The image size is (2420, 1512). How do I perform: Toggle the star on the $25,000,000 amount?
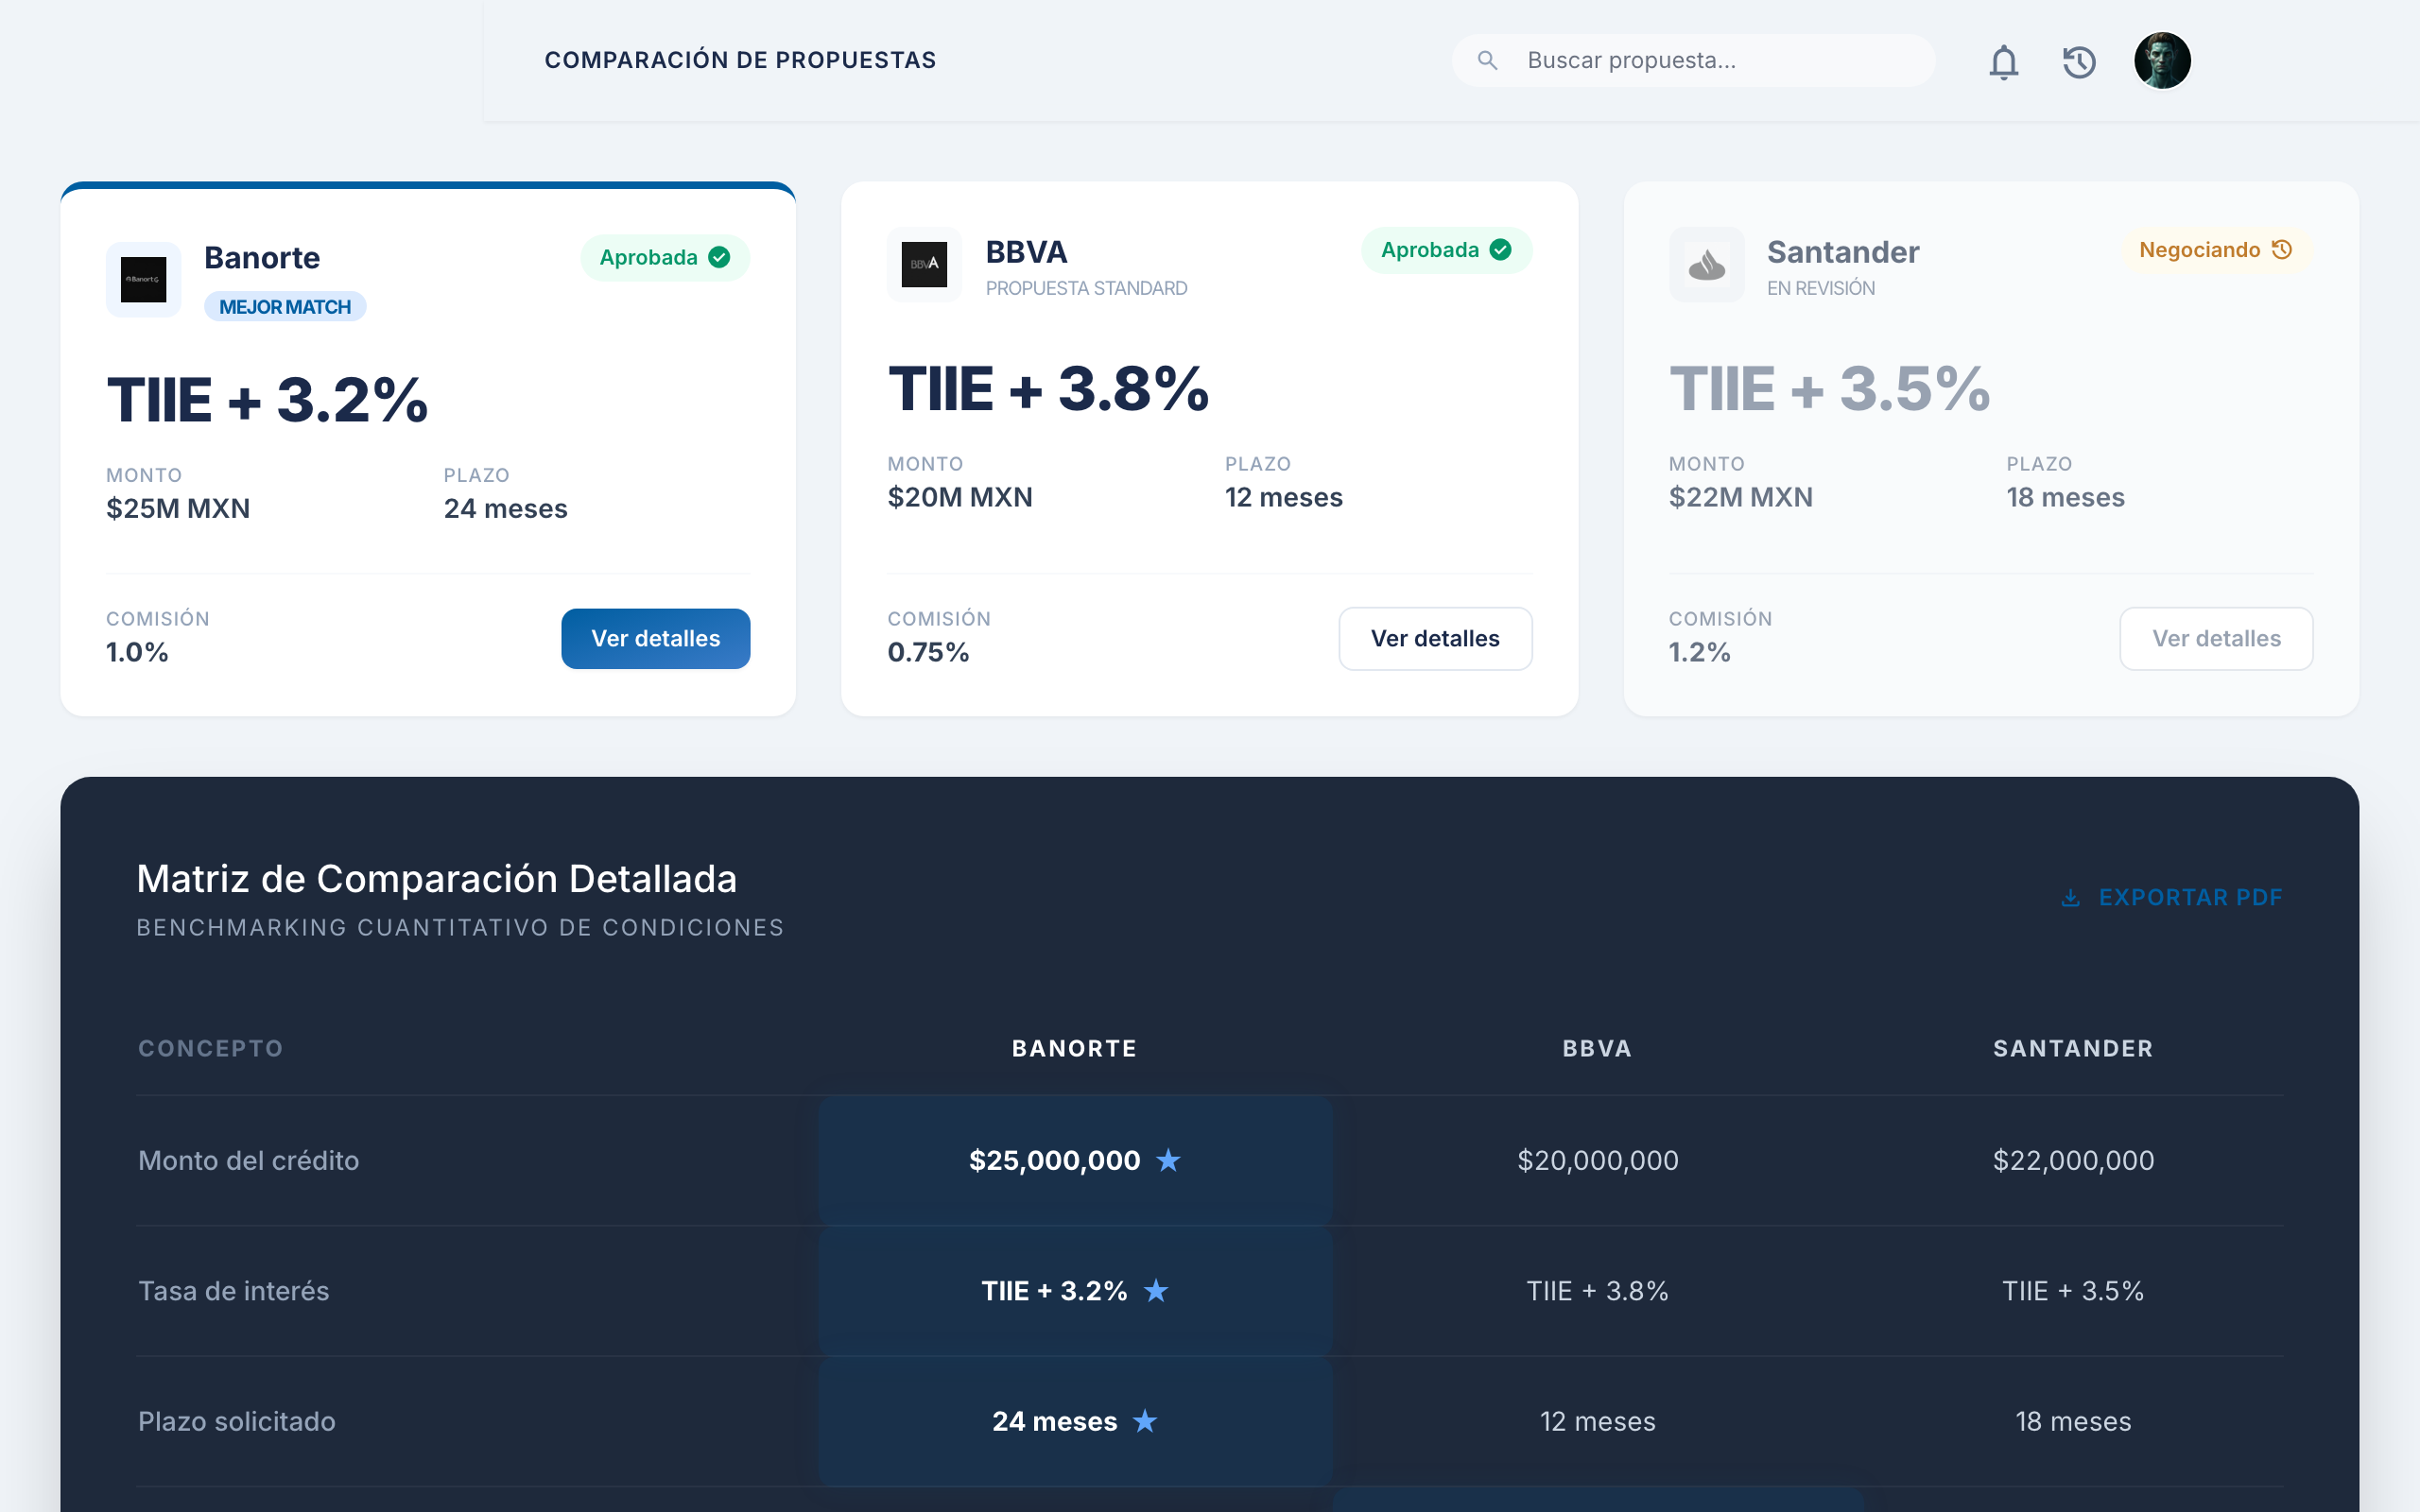click(1169, 1161)
